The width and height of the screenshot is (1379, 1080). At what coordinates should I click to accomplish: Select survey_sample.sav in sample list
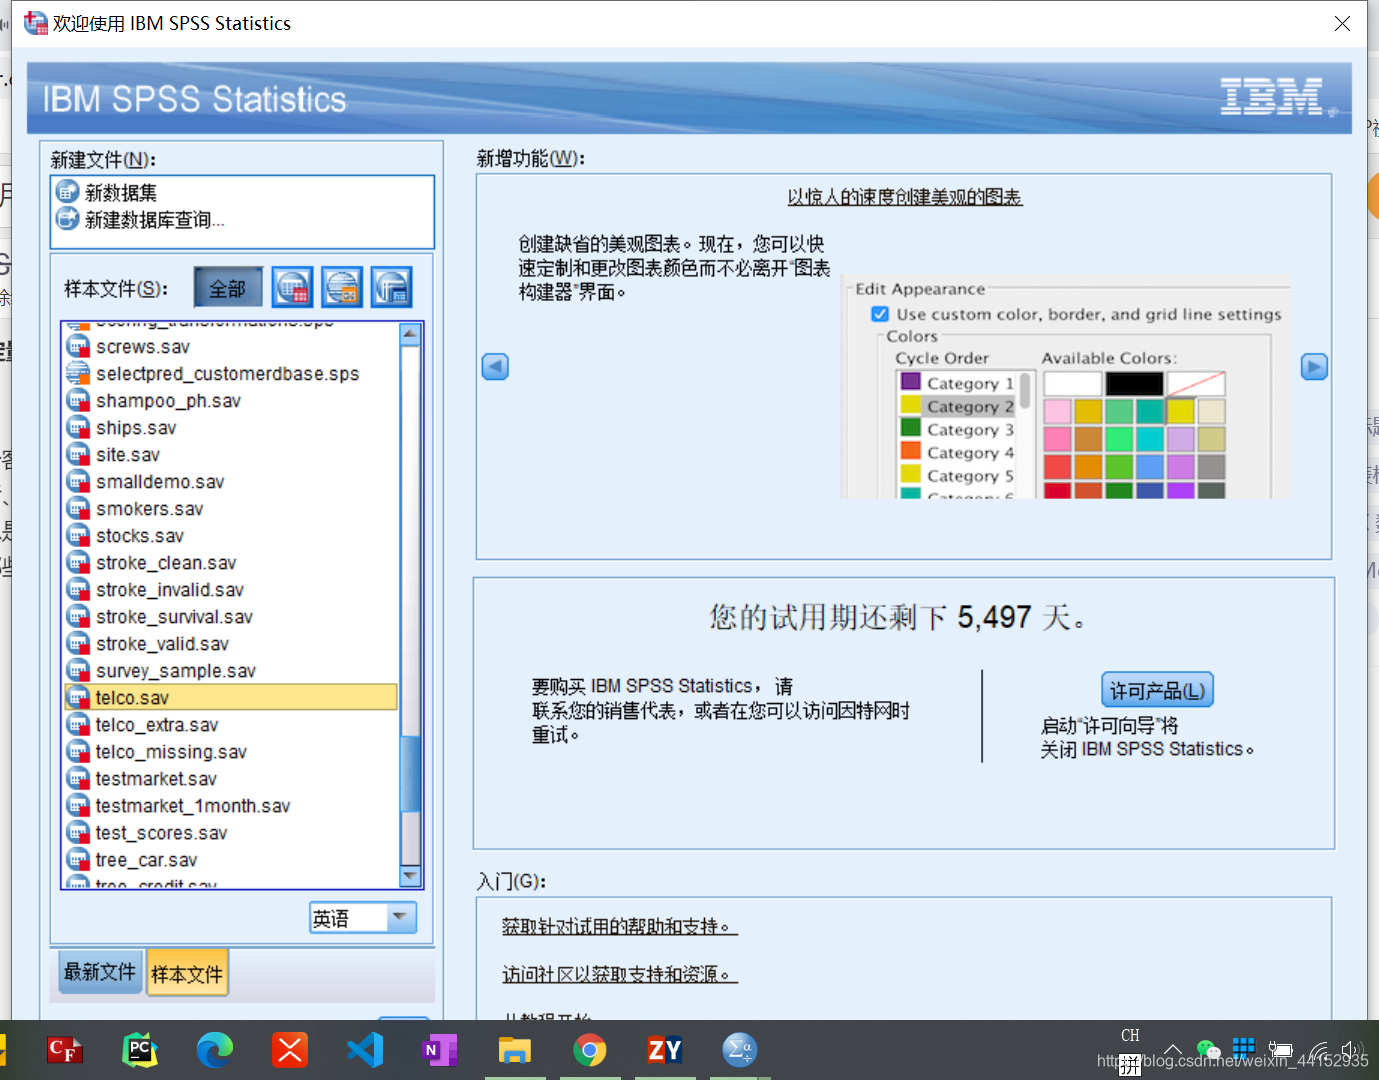pos(231,670)
